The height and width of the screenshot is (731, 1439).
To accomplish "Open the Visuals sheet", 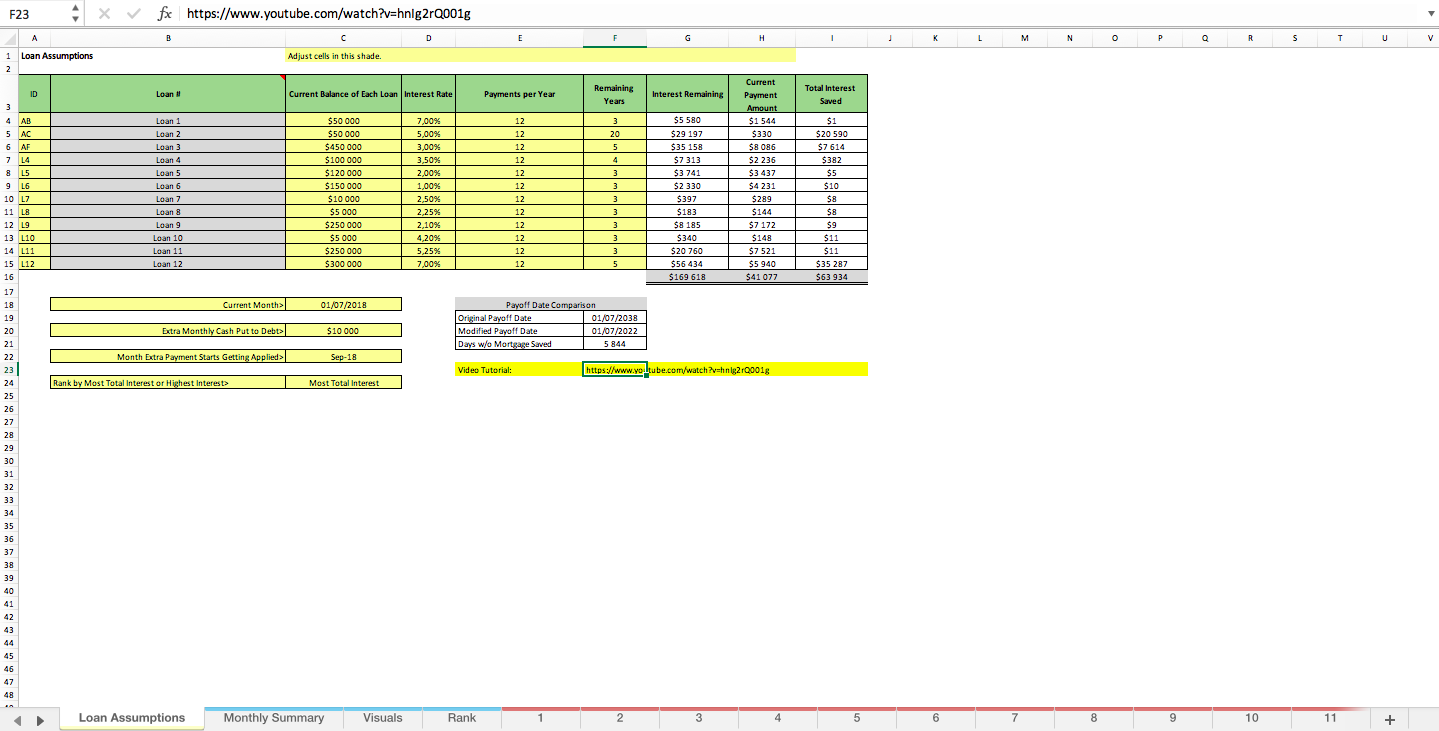I will 381,717.
